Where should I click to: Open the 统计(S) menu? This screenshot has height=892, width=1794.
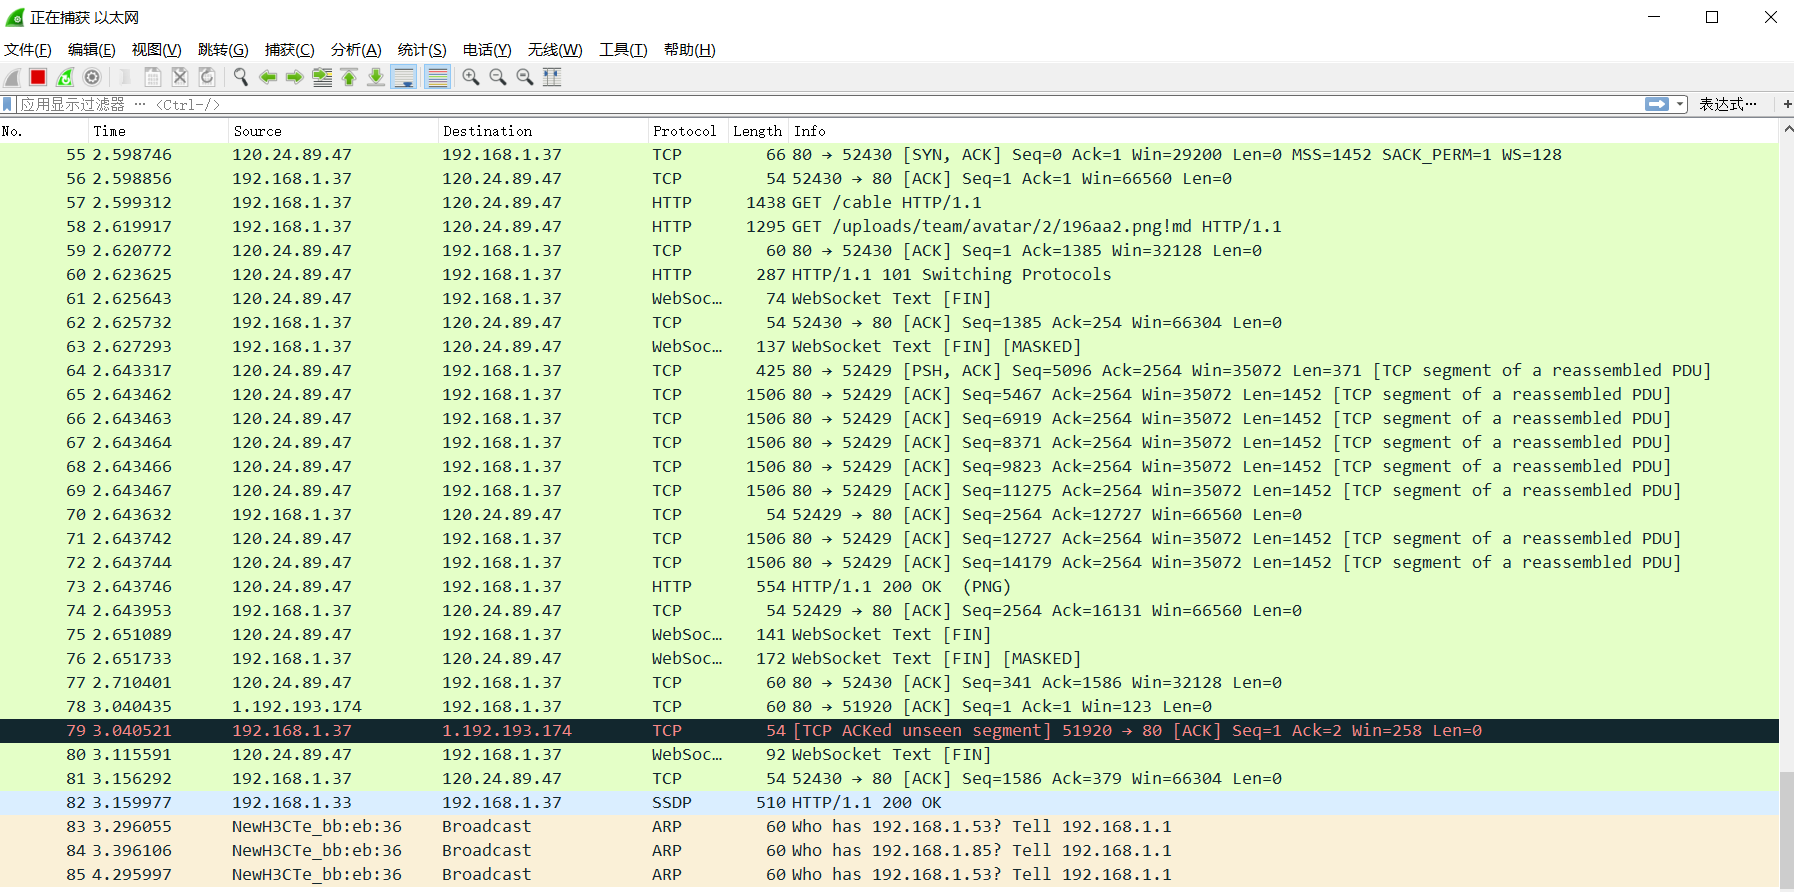point(421,50)
